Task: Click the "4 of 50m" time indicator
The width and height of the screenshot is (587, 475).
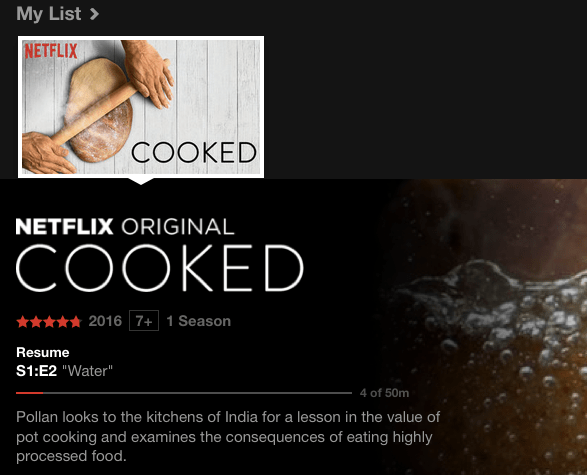Action: (384, 393)
